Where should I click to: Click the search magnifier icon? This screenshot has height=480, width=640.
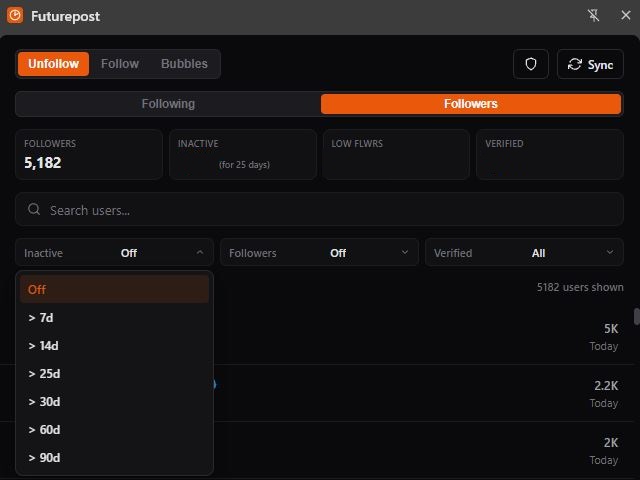pos(34,209)
